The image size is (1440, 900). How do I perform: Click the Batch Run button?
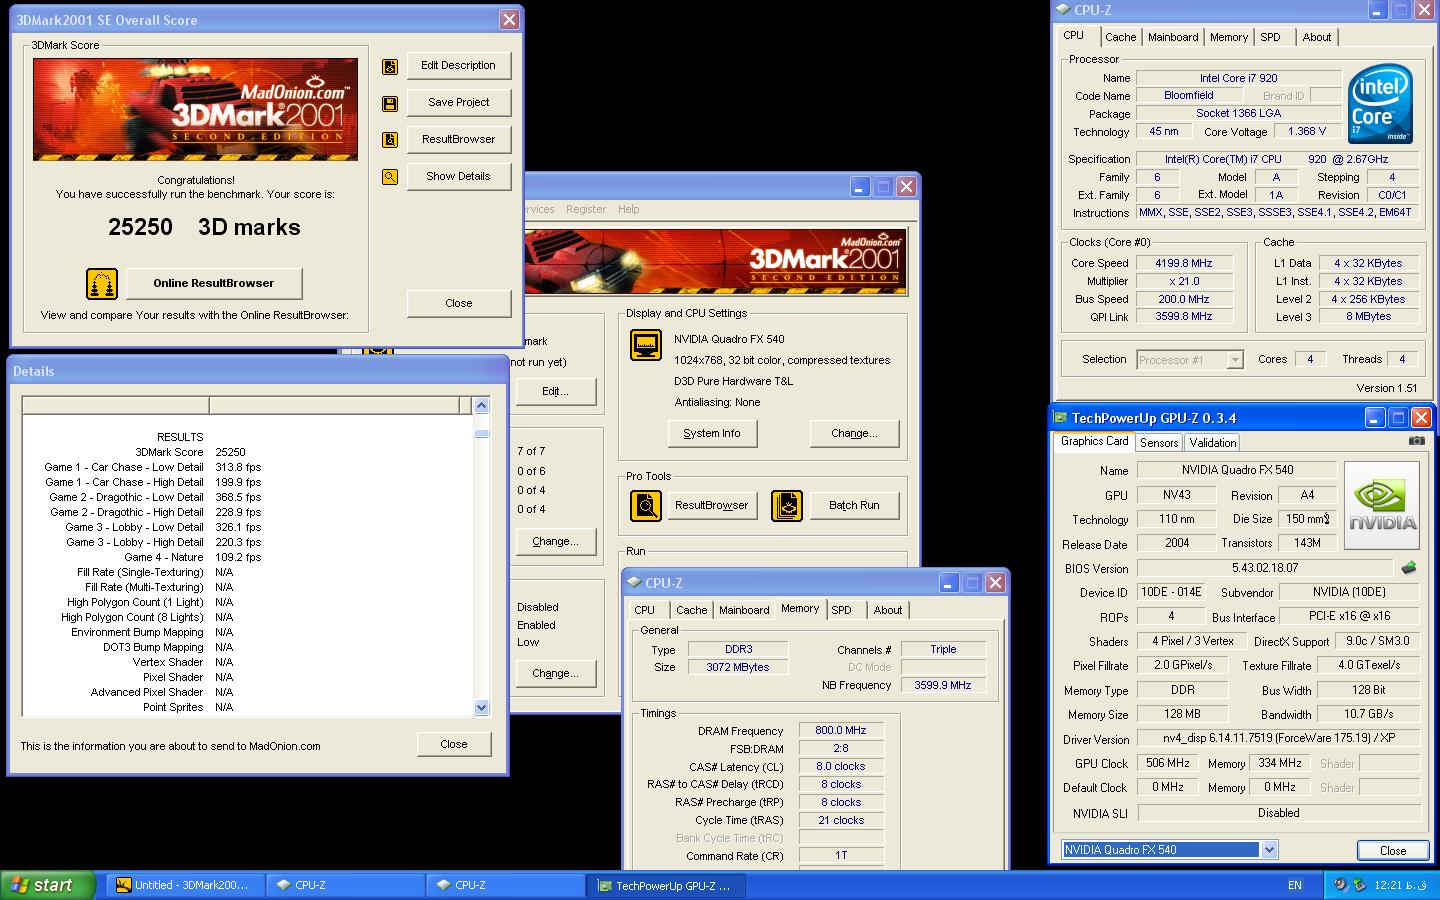(854, 506)
